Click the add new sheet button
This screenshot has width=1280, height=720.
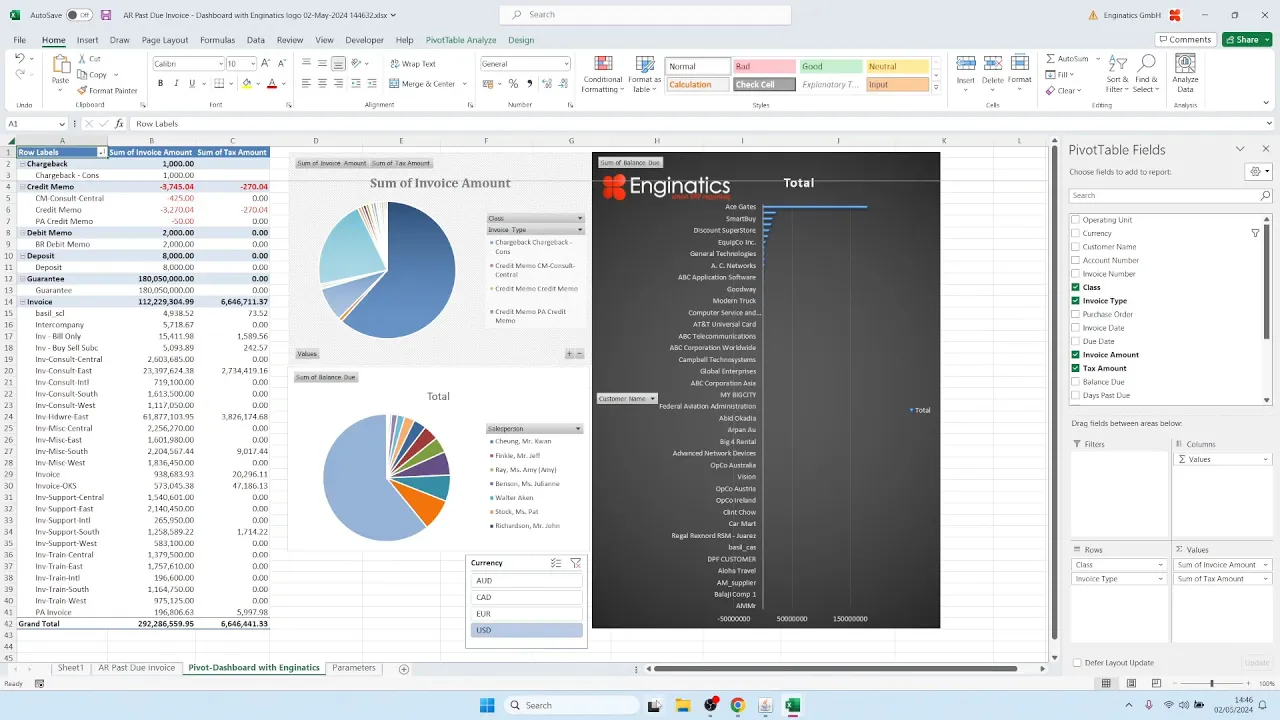[404, 669]
